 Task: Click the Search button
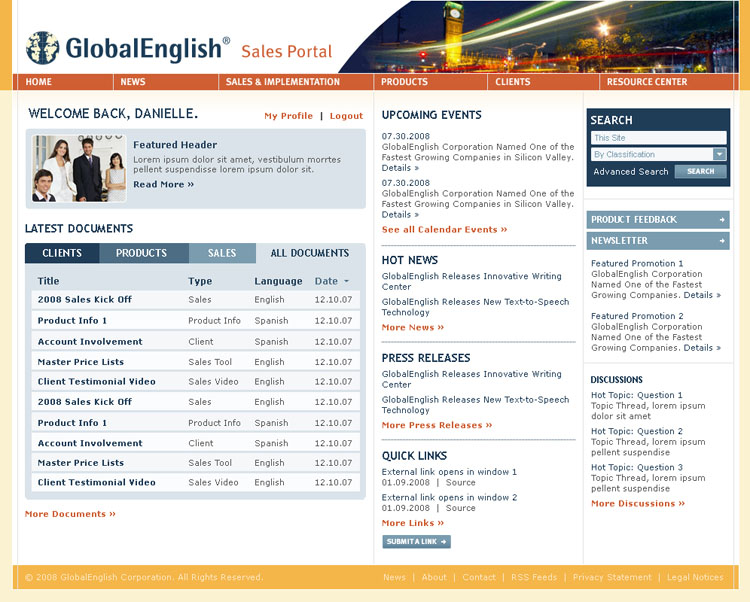point(700,171)
